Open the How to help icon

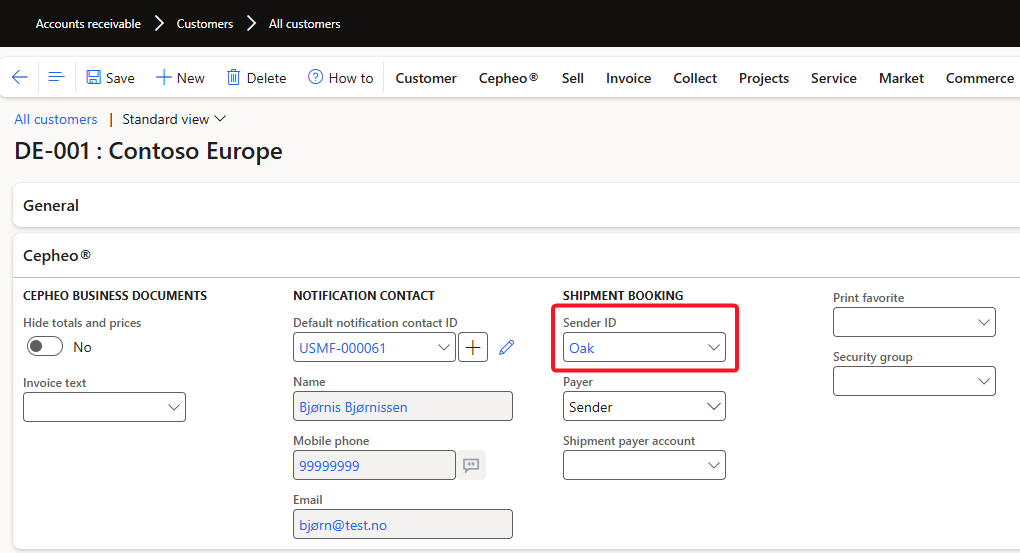(316, 78)
